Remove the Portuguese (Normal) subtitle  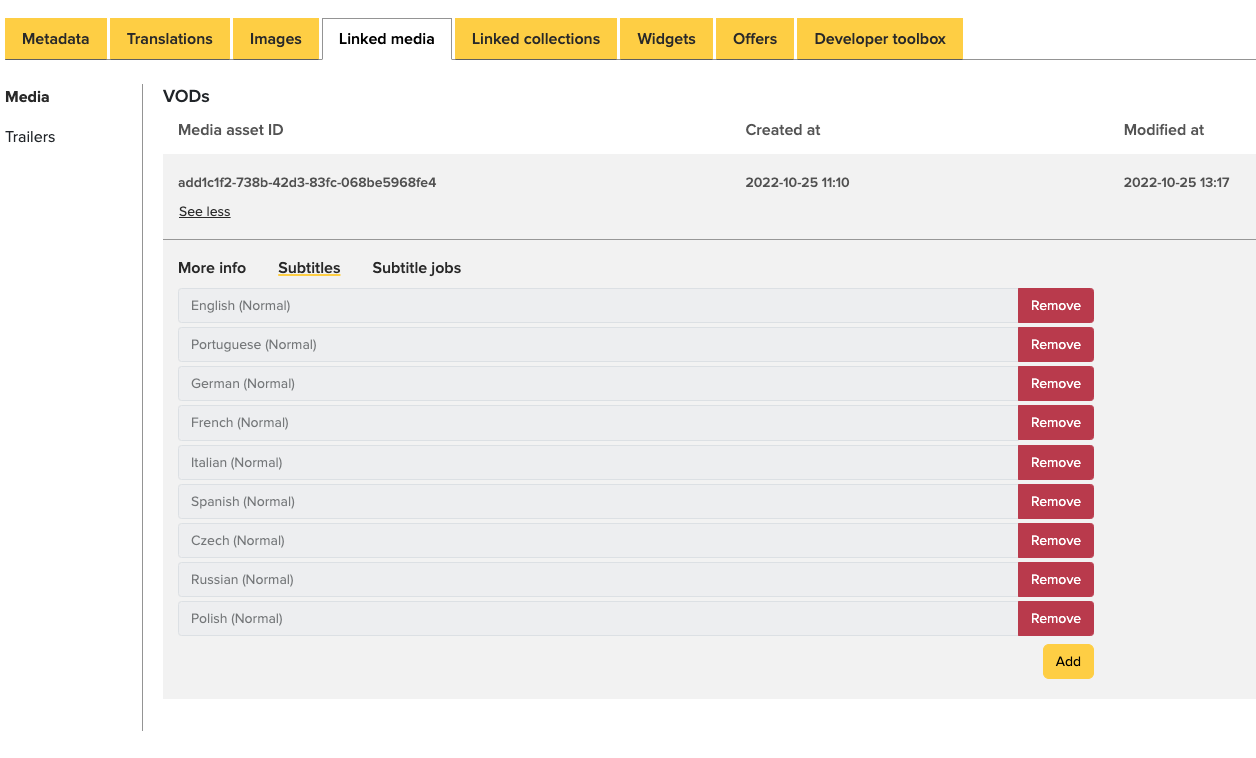[1056, 345]
